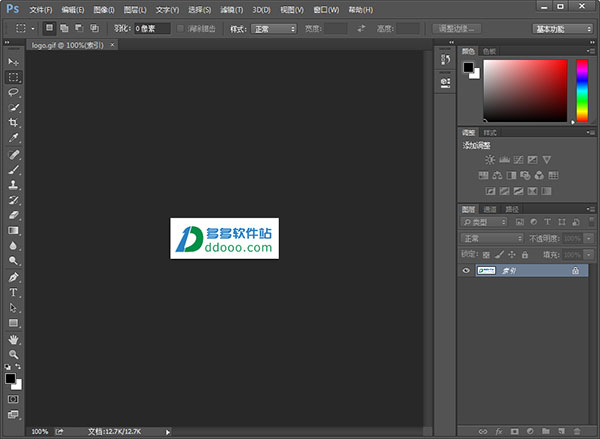
Task: Open the Properties panel icon
Action: pyautogui.click(x=445, y=82)
